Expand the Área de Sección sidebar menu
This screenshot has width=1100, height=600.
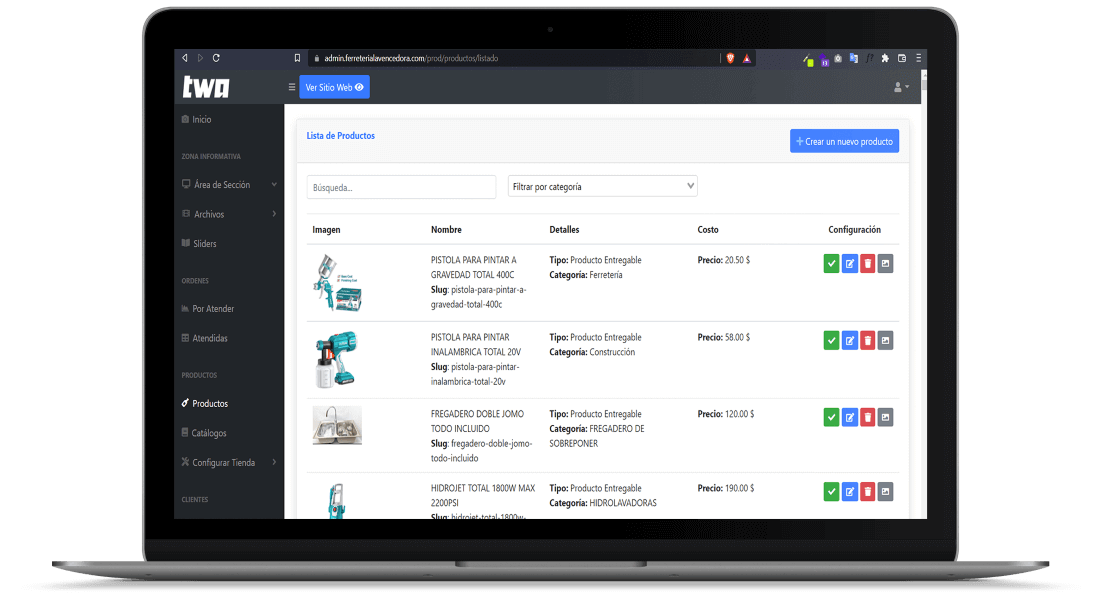click(229, 185)
